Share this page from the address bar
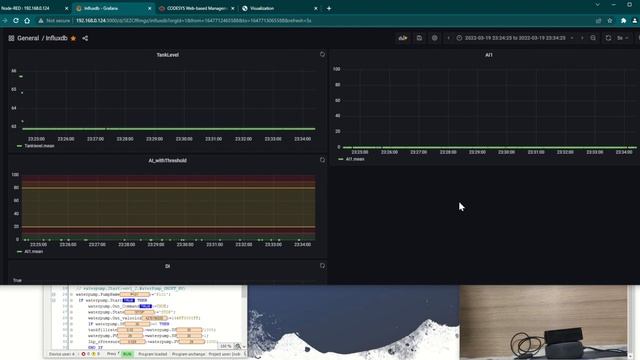 tap(598, 20)
